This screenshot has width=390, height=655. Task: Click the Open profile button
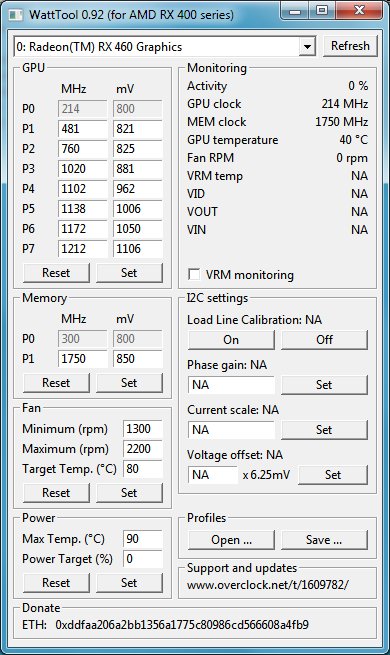tap(231, 540)
